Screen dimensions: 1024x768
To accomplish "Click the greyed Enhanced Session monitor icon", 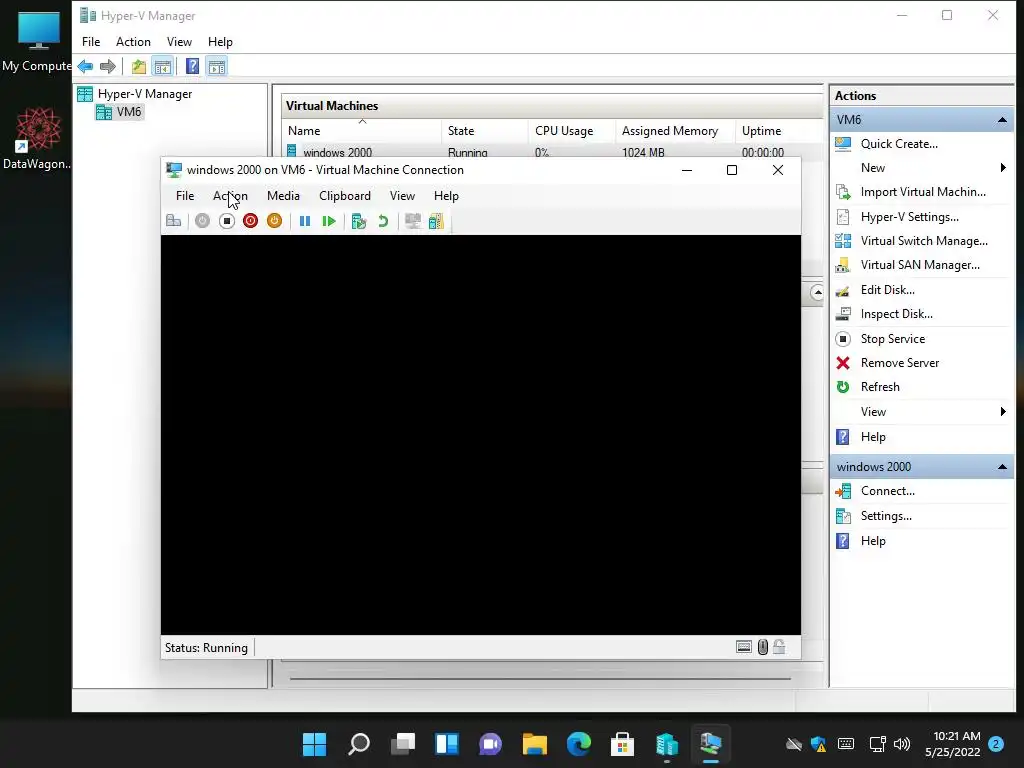I will tap(413, 221).
